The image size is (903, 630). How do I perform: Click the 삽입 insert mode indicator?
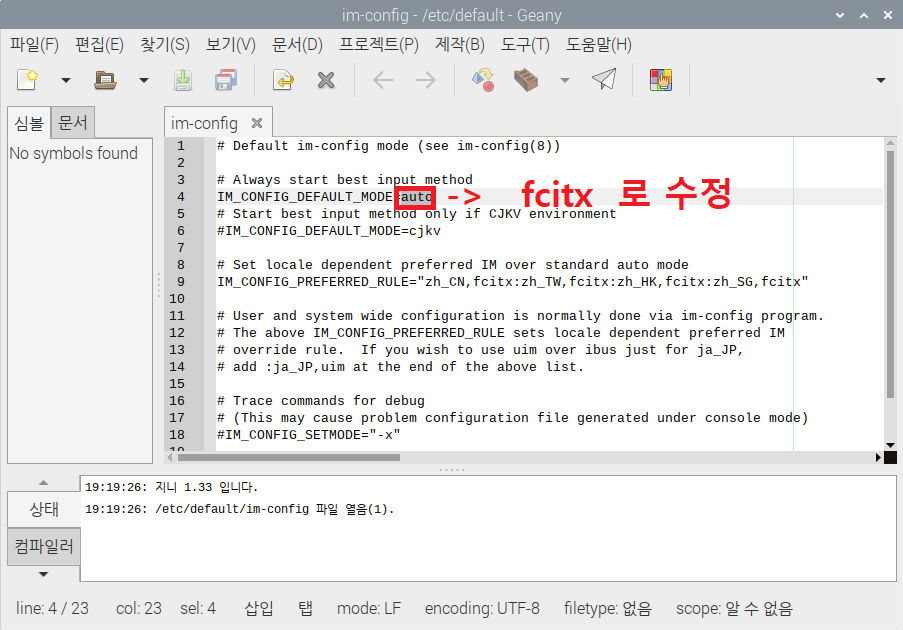(x=259, y=608)
